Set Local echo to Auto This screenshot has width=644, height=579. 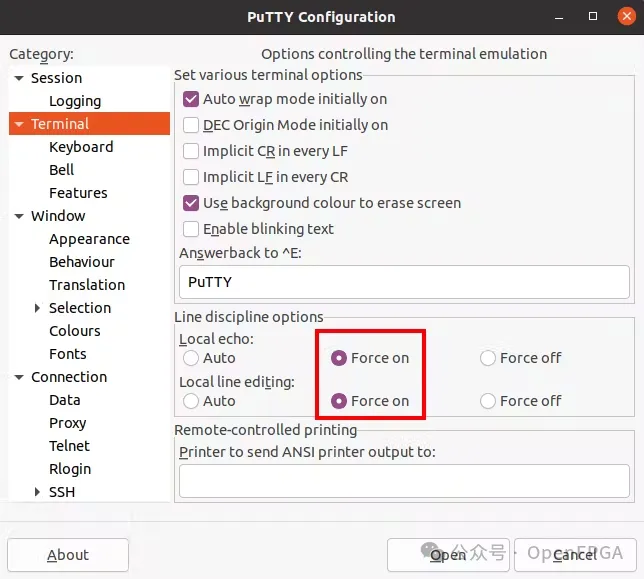pyautogui.click(x=191, y=358)
